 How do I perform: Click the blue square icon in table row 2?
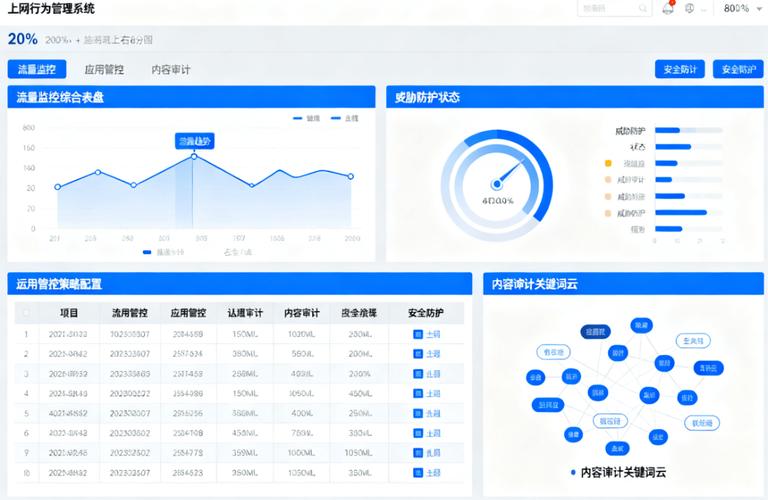click(418, 354)
